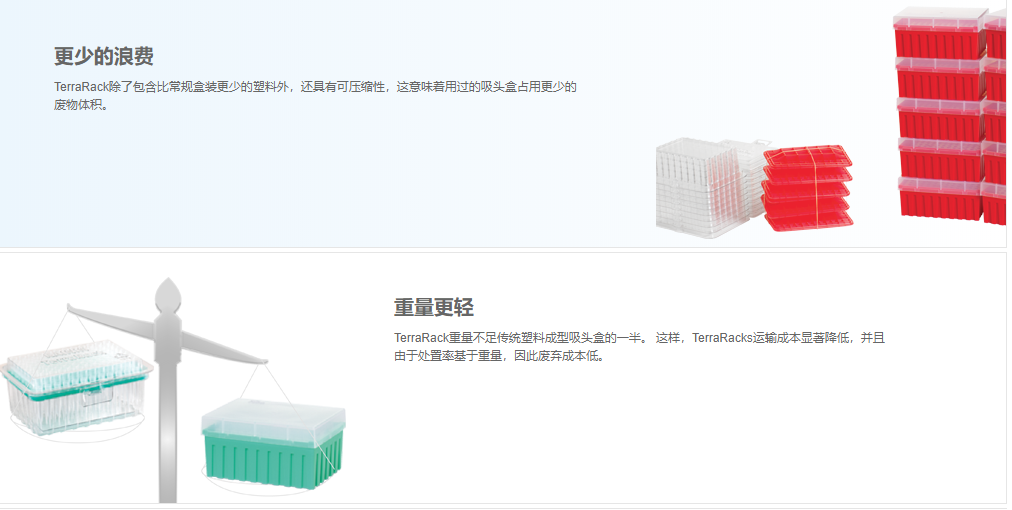1012x510 pixels.
Task: Click the tall red tip box stack
Action: coord(941,114)
